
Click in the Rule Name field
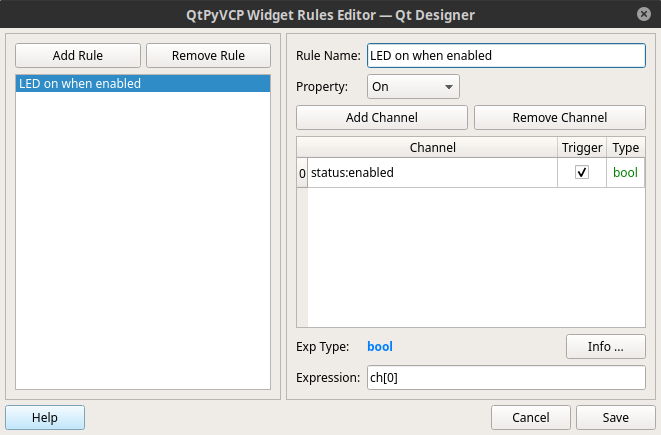pos(506,55)
